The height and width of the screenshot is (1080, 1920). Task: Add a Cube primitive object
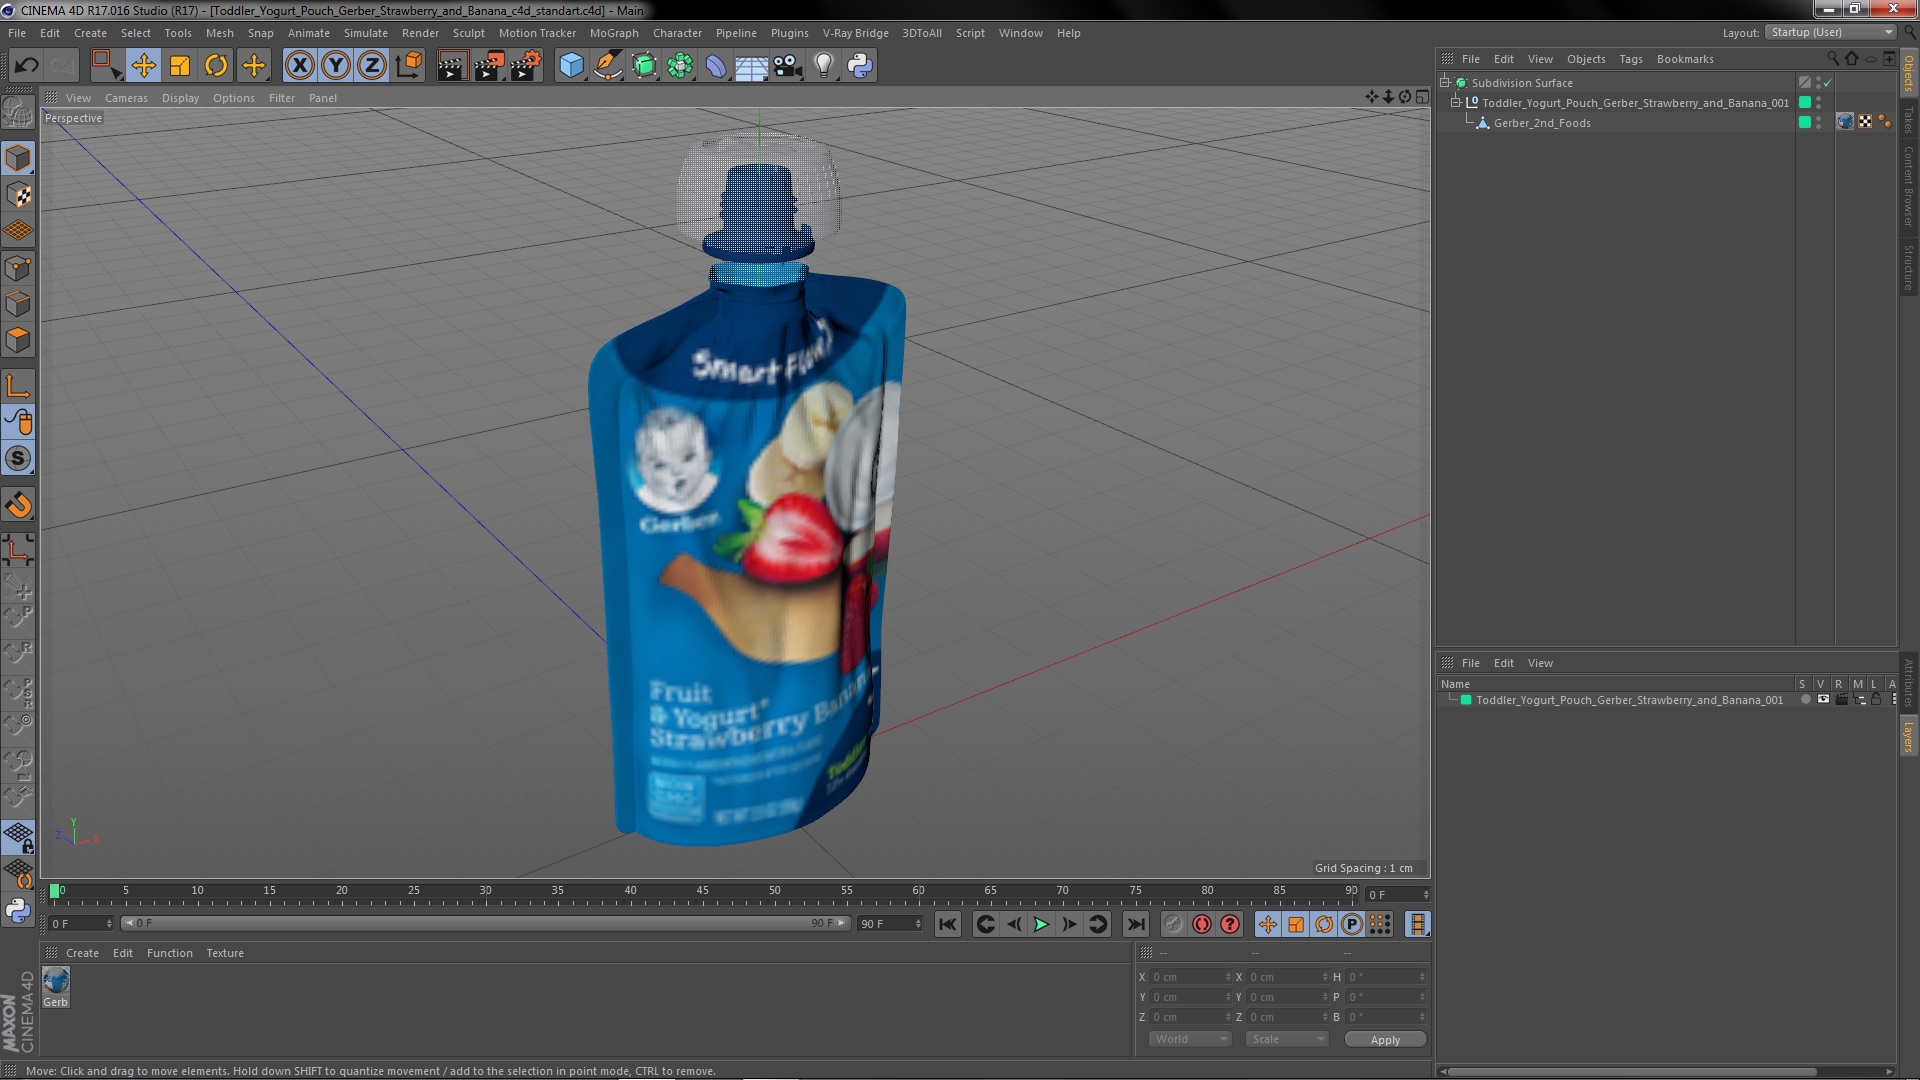click(x=571, y=66)
